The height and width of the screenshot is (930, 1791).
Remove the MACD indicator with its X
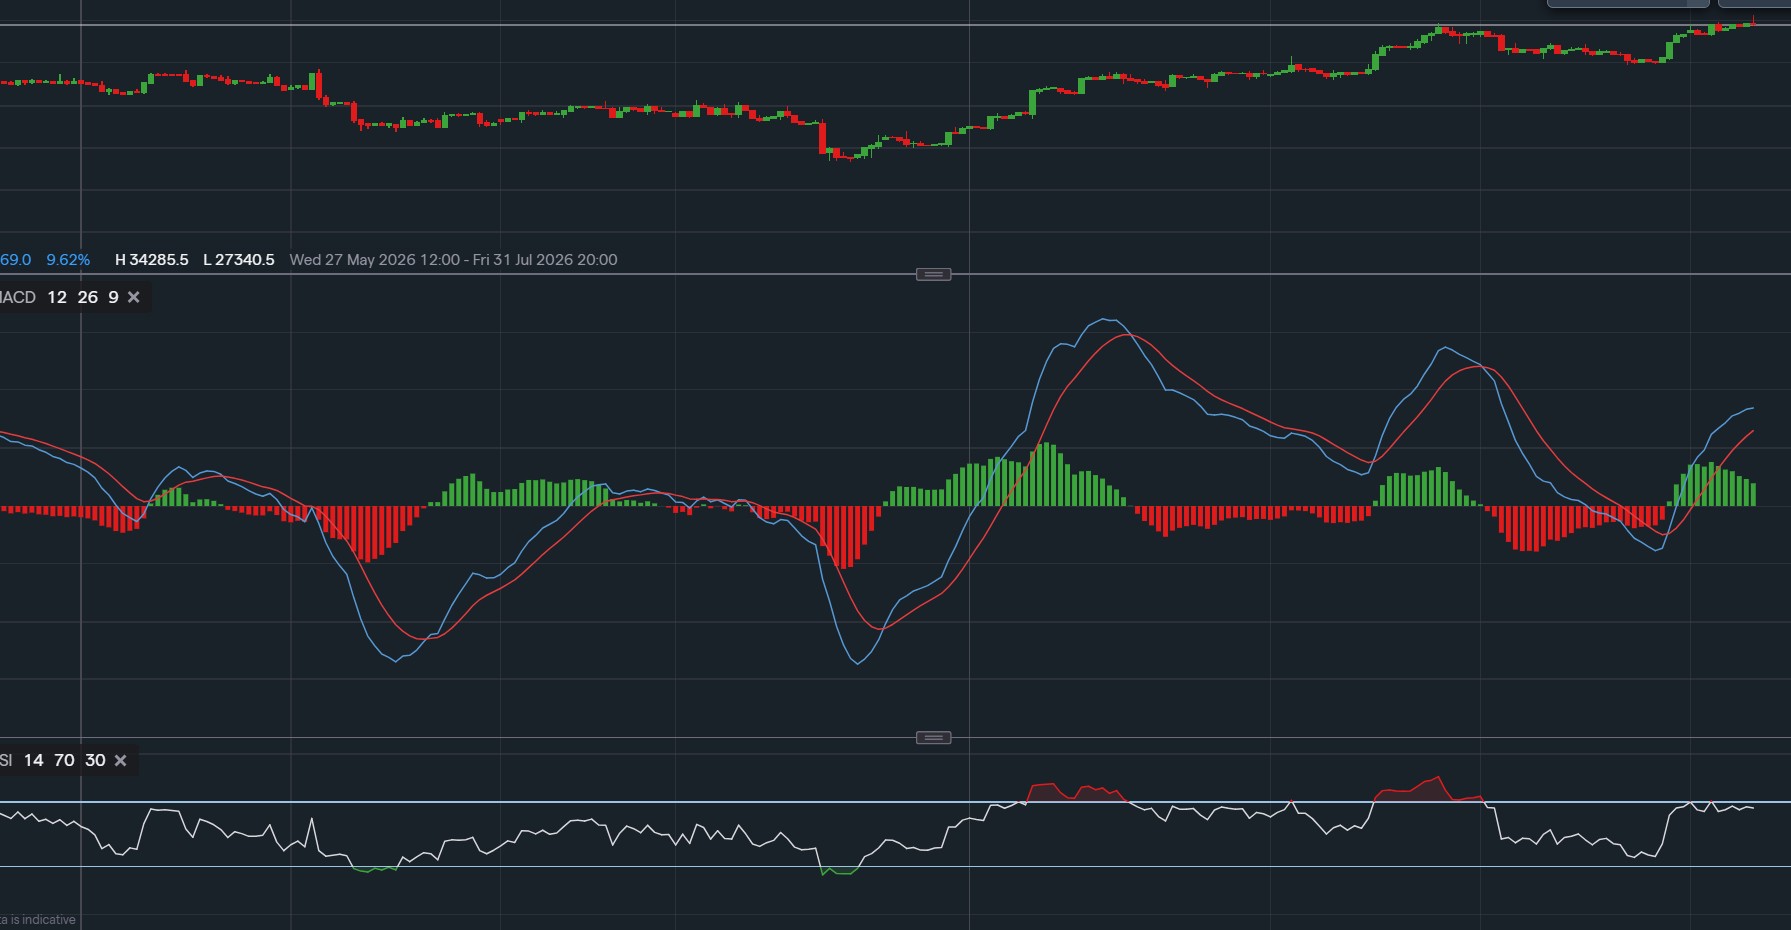[x=134, y=297]
